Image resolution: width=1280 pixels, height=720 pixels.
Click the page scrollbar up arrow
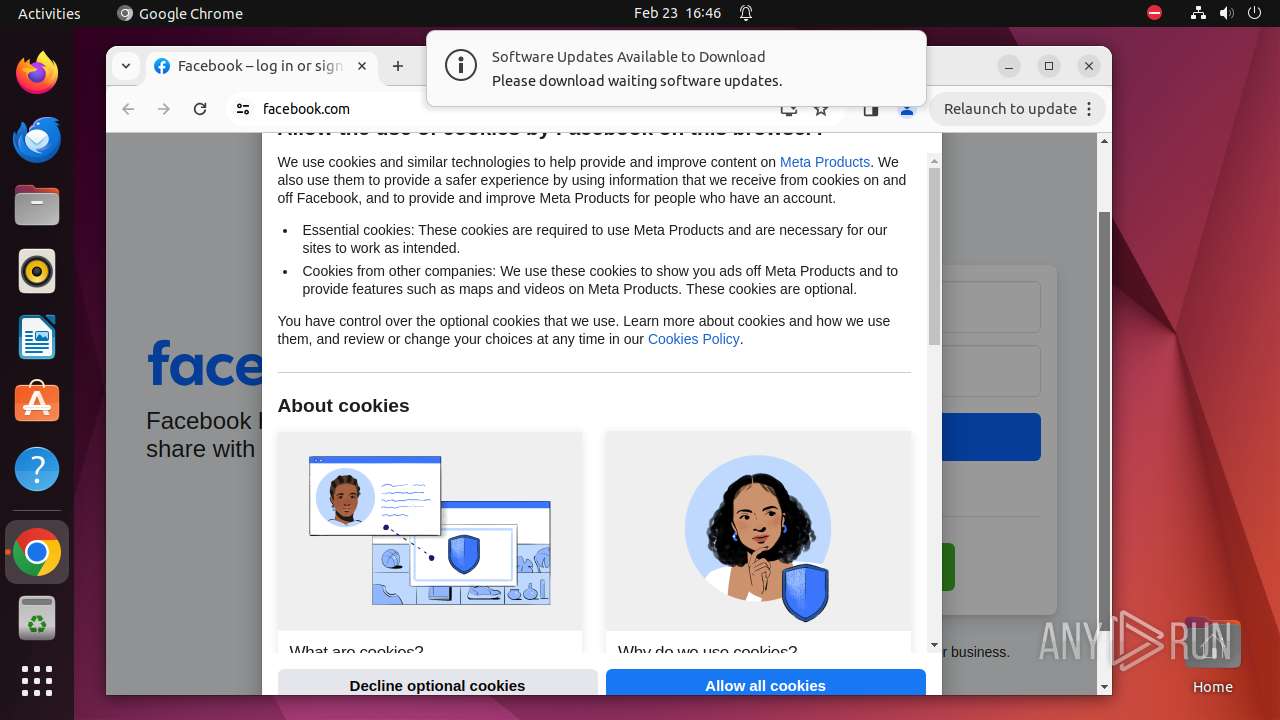1104,140
